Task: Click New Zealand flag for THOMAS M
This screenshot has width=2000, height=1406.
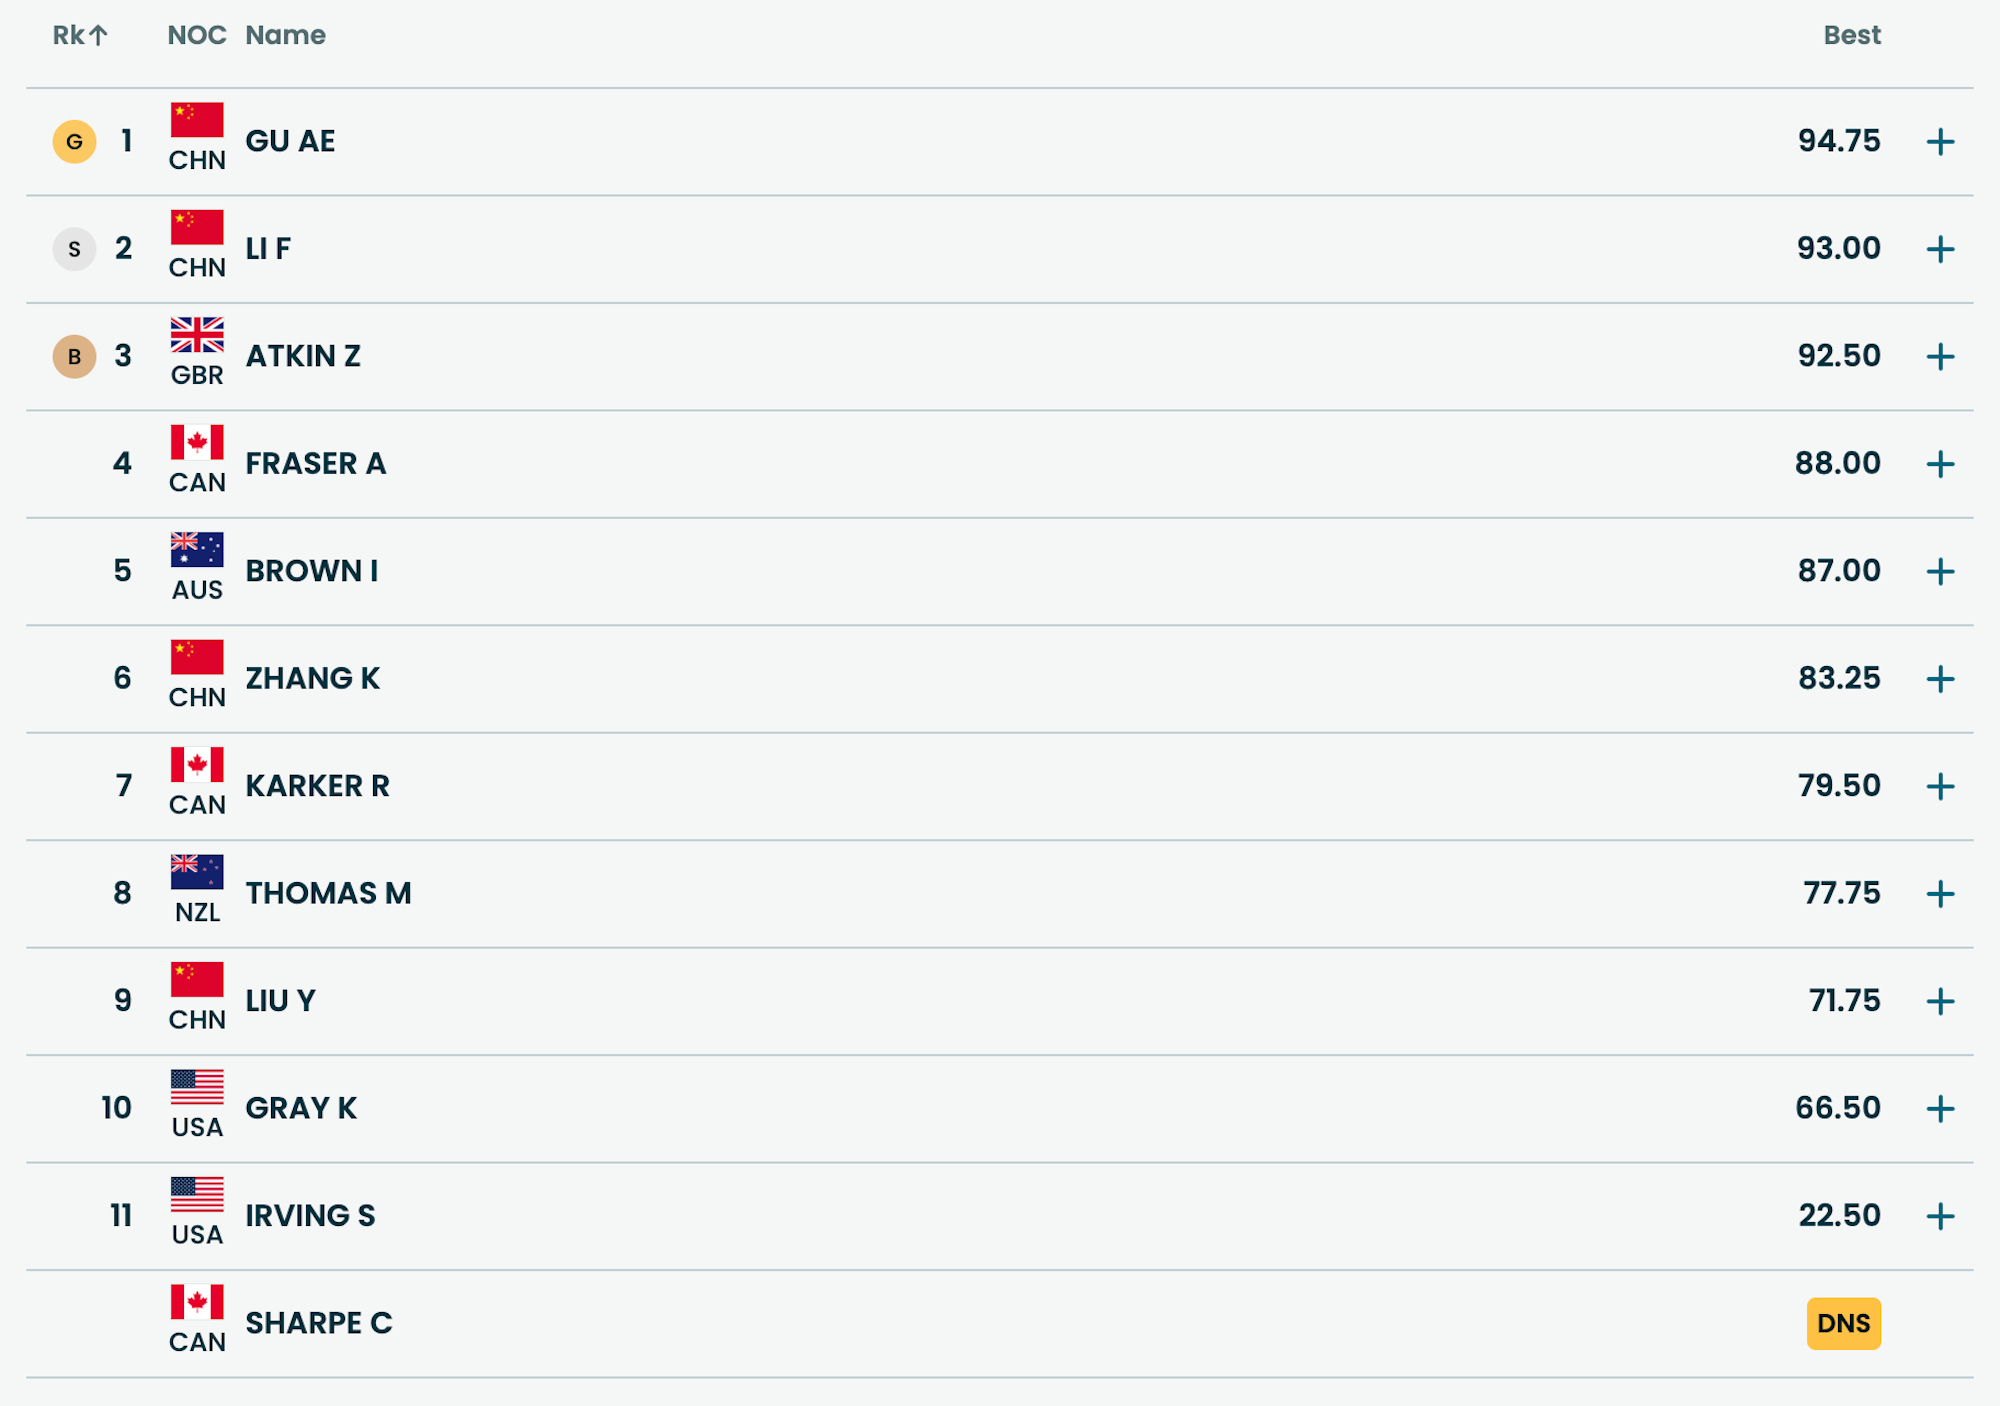Action: point(197,872)
